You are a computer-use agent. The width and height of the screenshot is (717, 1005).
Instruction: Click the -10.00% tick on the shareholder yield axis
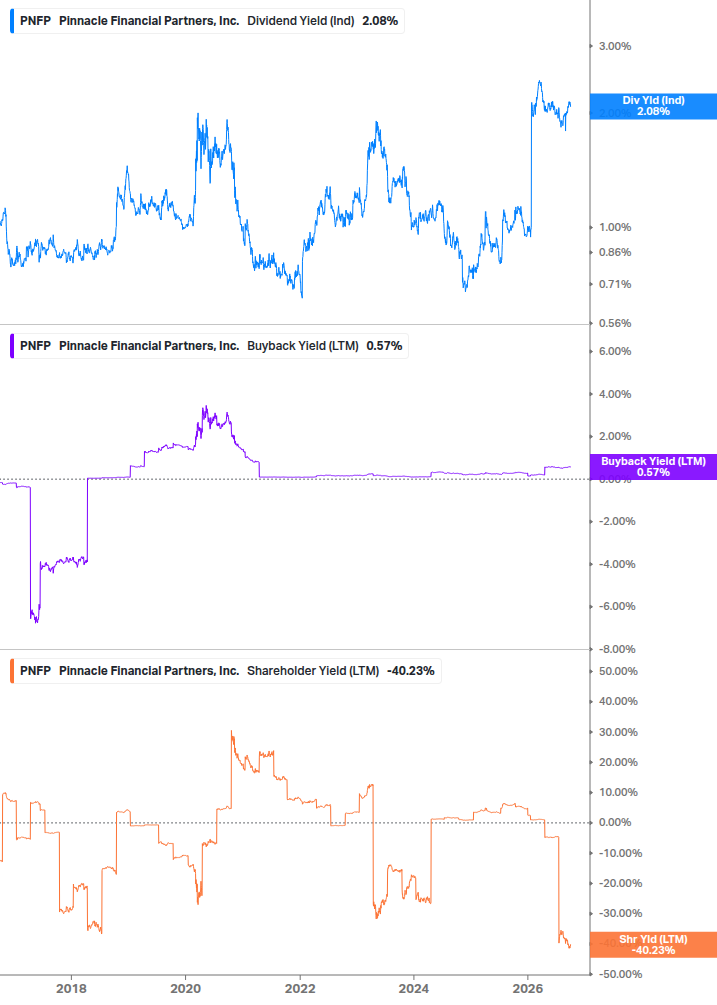(x=620, y=853)
